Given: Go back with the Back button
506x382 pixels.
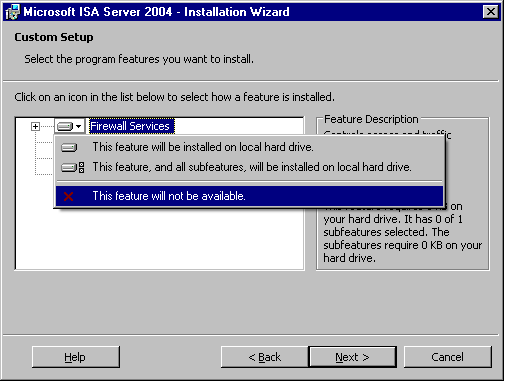Looking at the screenshot, I should pyautogui.click(x=265, y=357).
